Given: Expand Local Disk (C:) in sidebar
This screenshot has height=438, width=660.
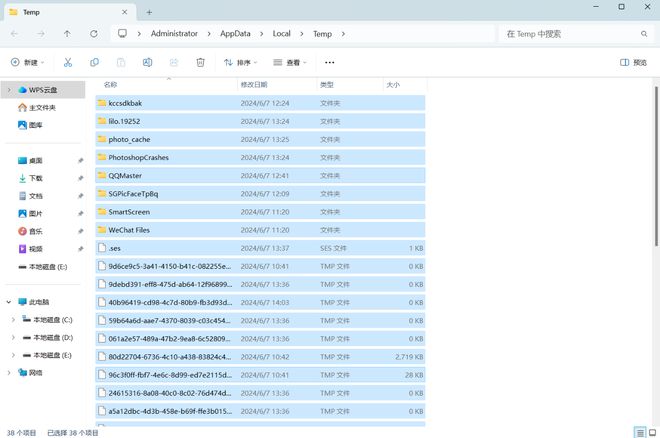Looking at the screenshot, I should (13, 320).
